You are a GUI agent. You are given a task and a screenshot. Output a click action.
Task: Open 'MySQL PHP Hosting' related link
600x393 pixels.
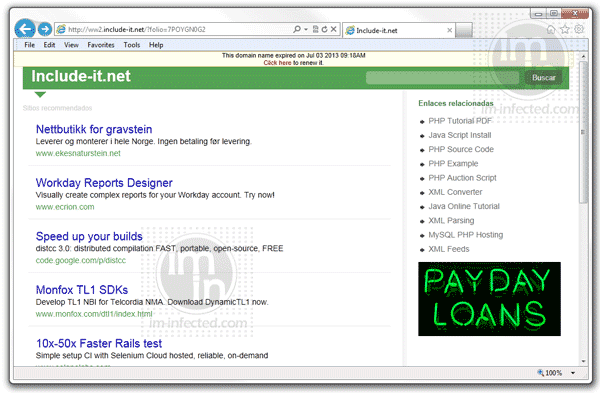466,235
